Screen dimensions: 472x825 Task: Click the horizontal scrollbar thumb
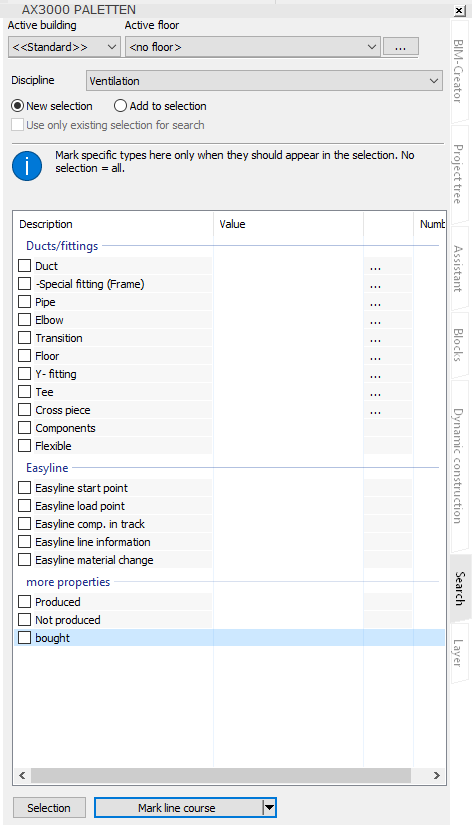click(x=221, y=775)
